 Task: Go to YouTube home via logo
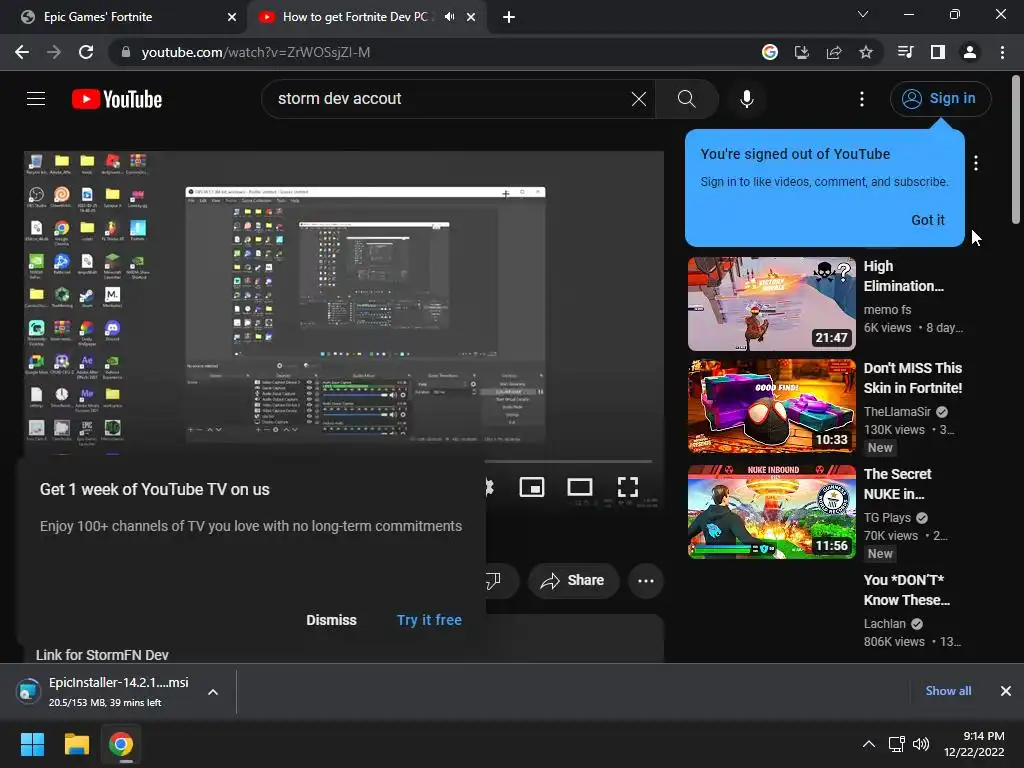point(117,99)
